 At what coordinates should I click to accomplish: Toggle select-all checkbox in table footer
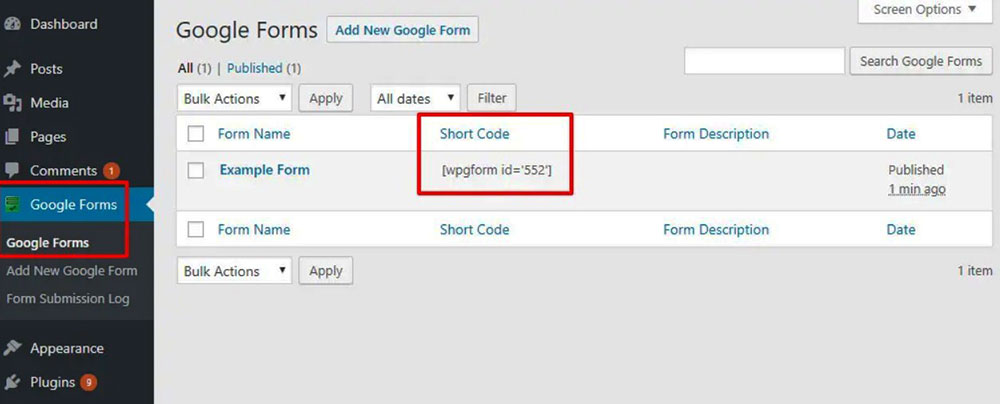click(196, 230)
